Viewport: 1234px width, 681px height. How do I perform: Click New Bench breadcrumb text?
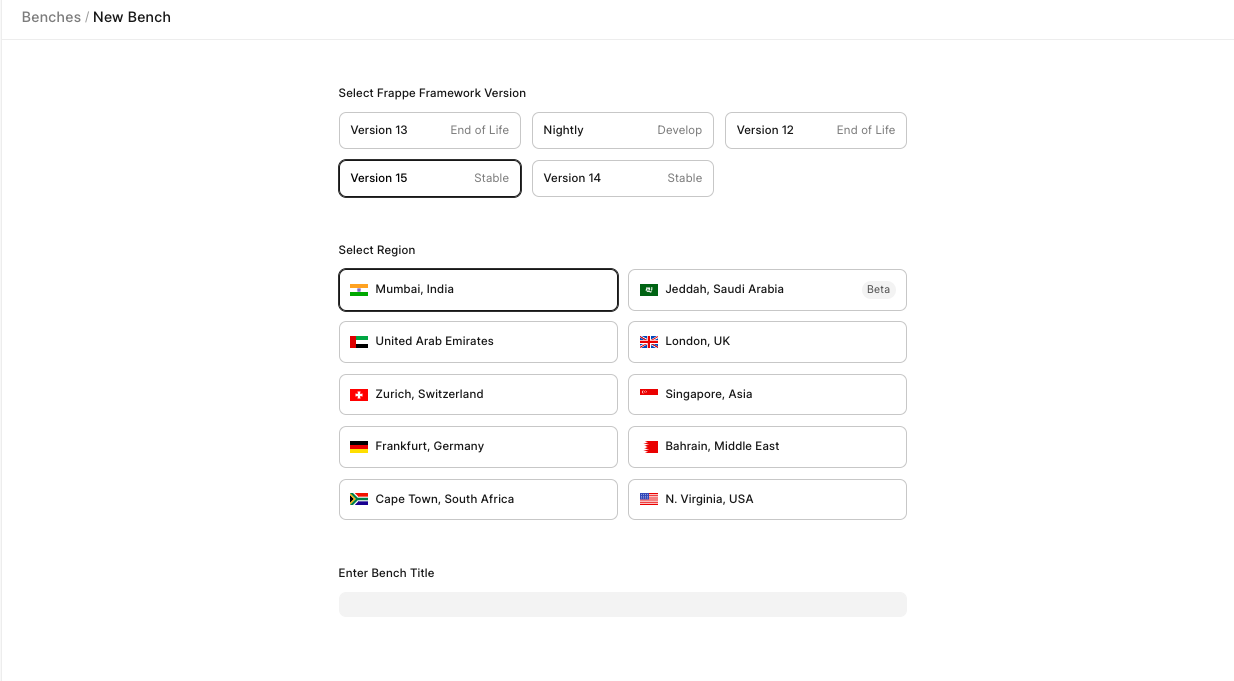[x=132, y=17]
